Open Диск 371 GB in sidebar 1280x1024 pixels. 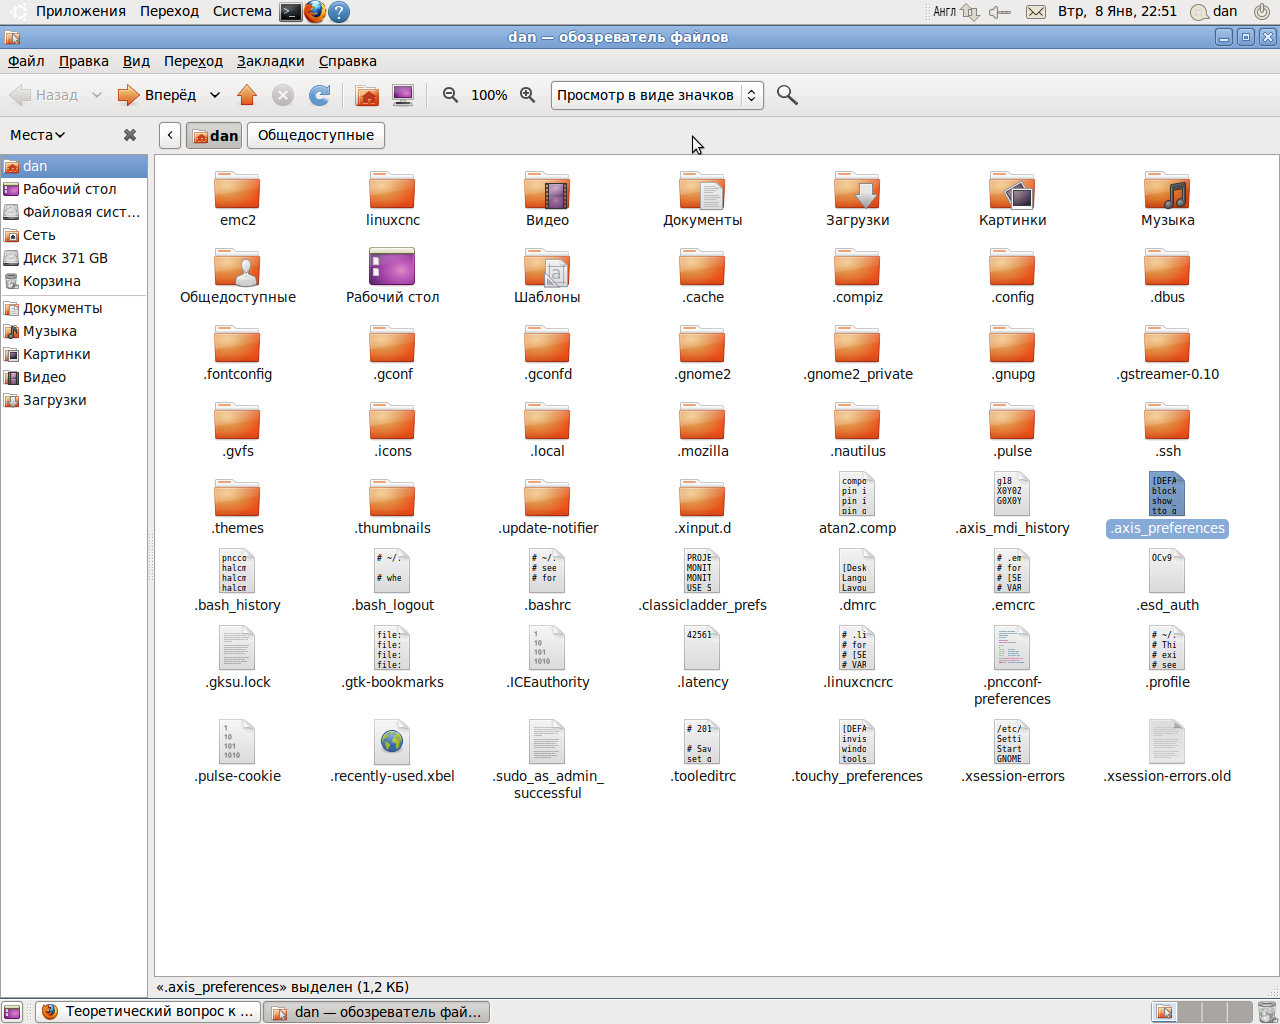coord(74,258)
